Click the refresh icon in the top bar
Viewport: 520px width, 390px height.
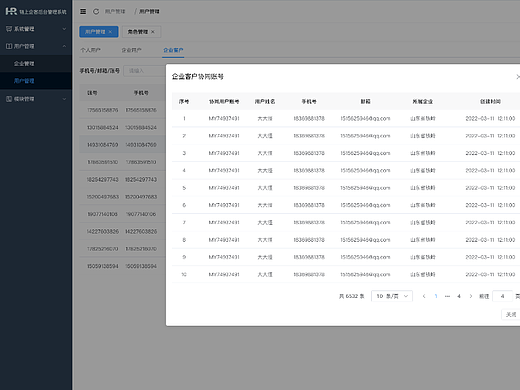click(x=96, y=12)
